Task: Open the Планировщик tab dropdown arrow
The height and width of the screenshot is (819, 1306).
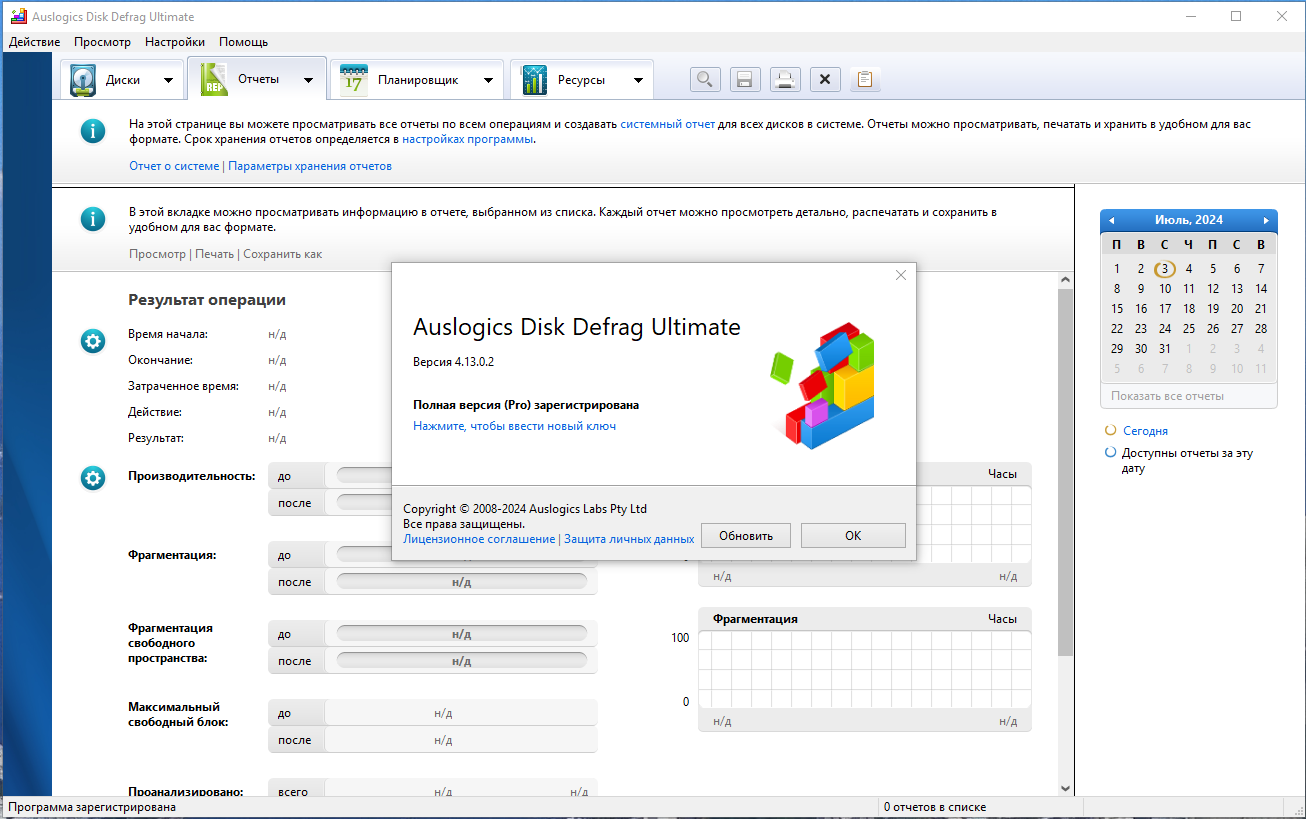Action: (488, 80)
